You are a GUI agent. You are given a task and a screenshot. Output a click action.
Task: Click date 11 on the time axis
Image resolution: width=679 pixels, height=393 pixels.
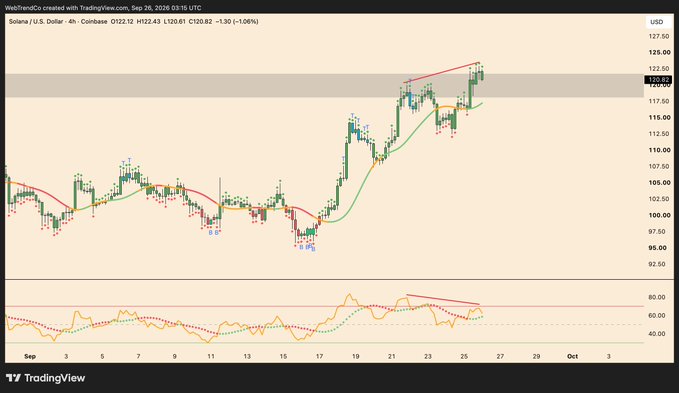tap(211, 356)
